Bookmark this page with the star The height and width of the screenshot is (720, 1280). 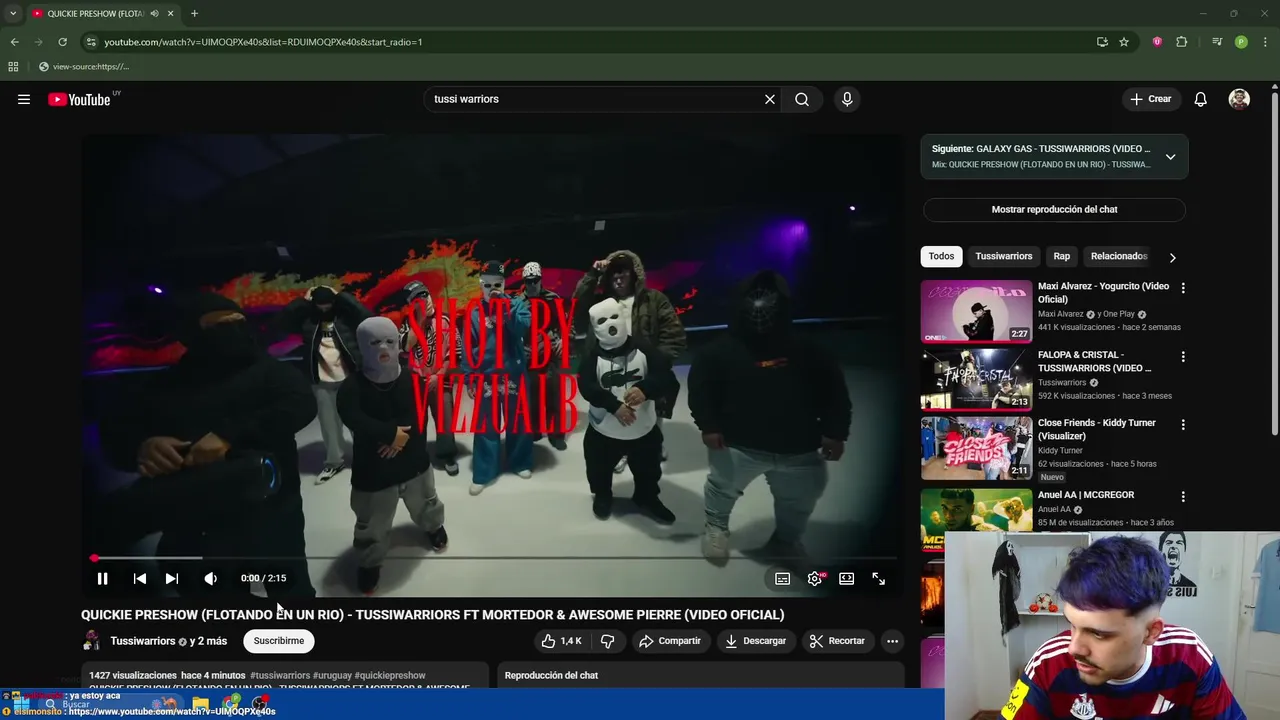[x=1124, y=42]
